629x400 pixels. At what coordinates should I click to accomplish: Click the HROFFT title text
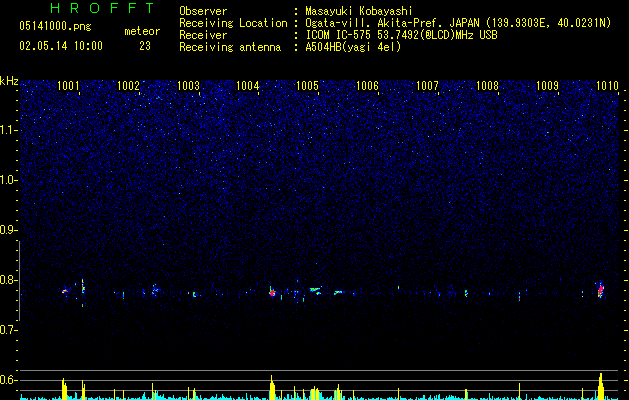click(102, 8)
